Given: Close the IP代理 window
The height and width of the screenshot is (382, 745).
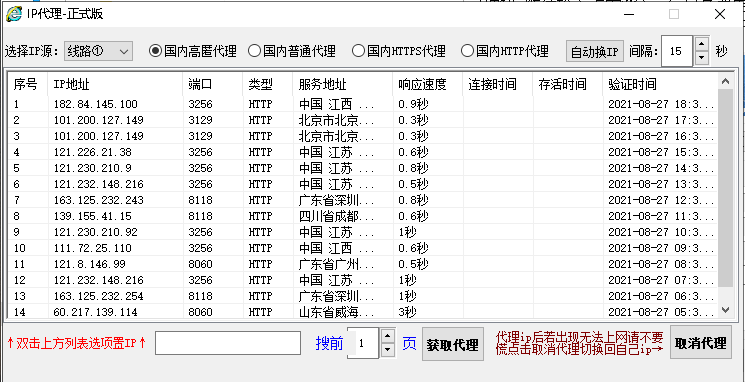Looking at the screenshot, I should (x=720, y=14).
